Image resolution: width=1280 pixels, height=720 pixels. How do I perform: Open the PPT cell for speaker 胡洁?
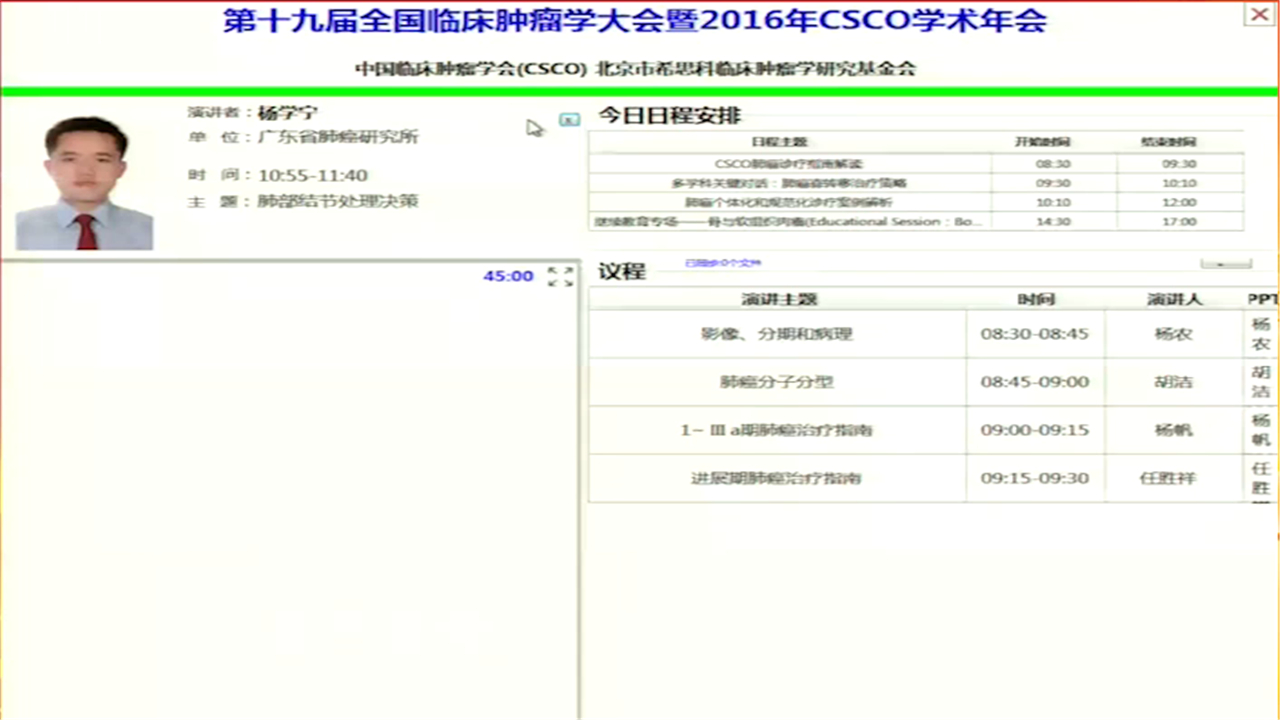pyautogui.click(x=1261, y=382)
